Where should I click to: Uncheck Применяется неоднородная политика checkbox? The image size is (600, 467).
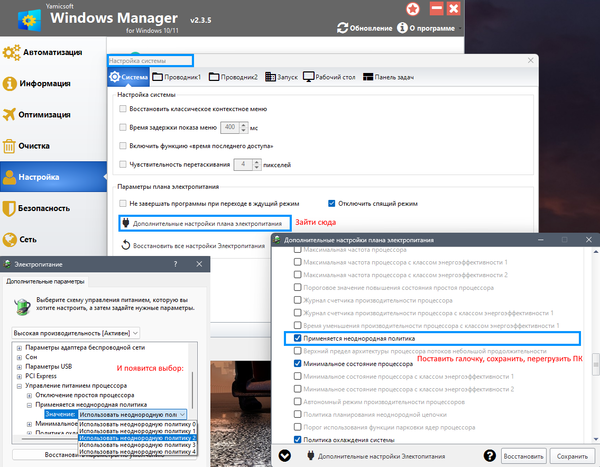pyautogui.click(x=297, y=338)
